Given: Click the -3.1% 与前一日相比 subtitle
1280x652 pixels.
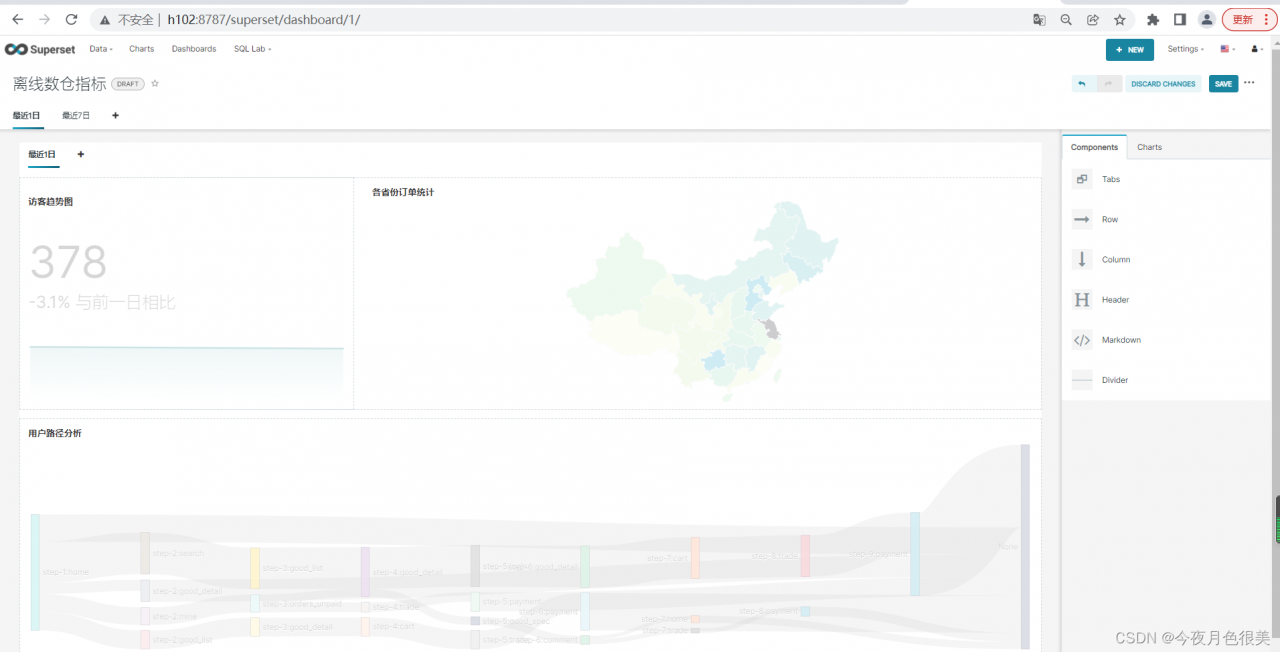Looking at the screenshot, I should 103,302.
